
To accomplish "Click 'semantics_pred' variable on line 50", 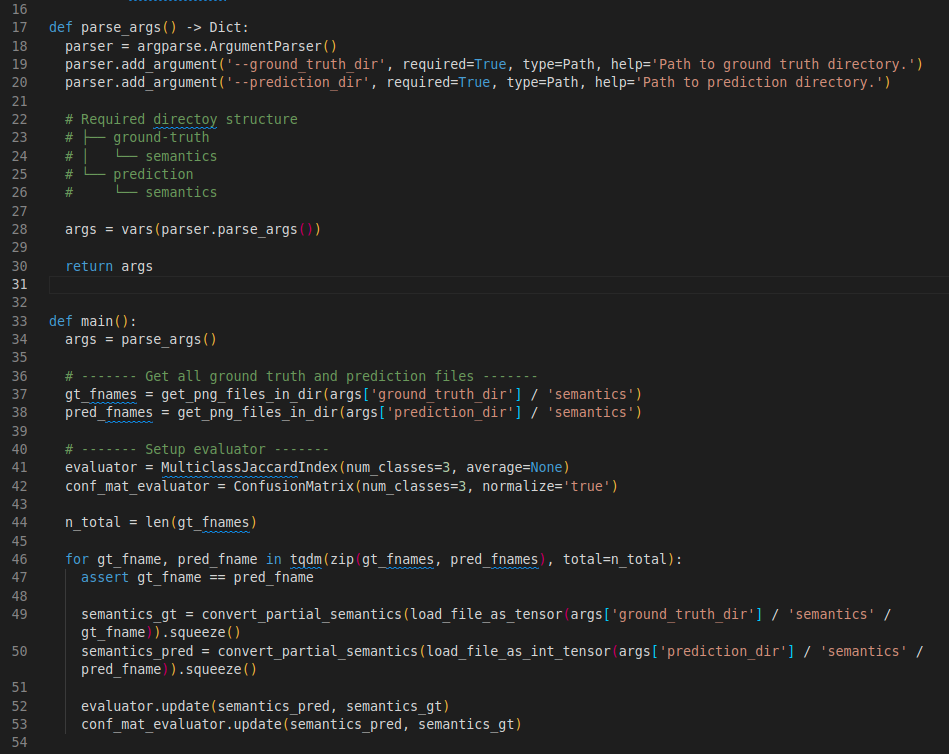I will [137, 651].
